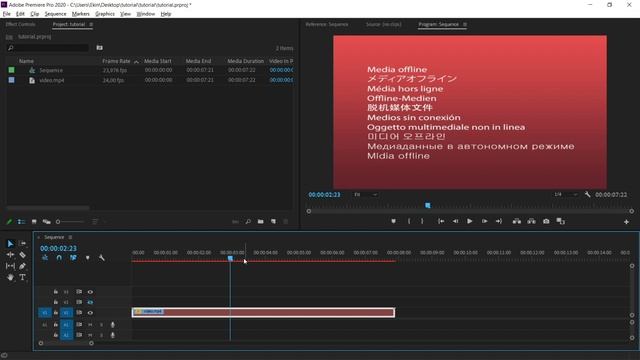Step forward one frame in Program monitor
The width and height of the screenshot is (640, 360).
[484, 221]
